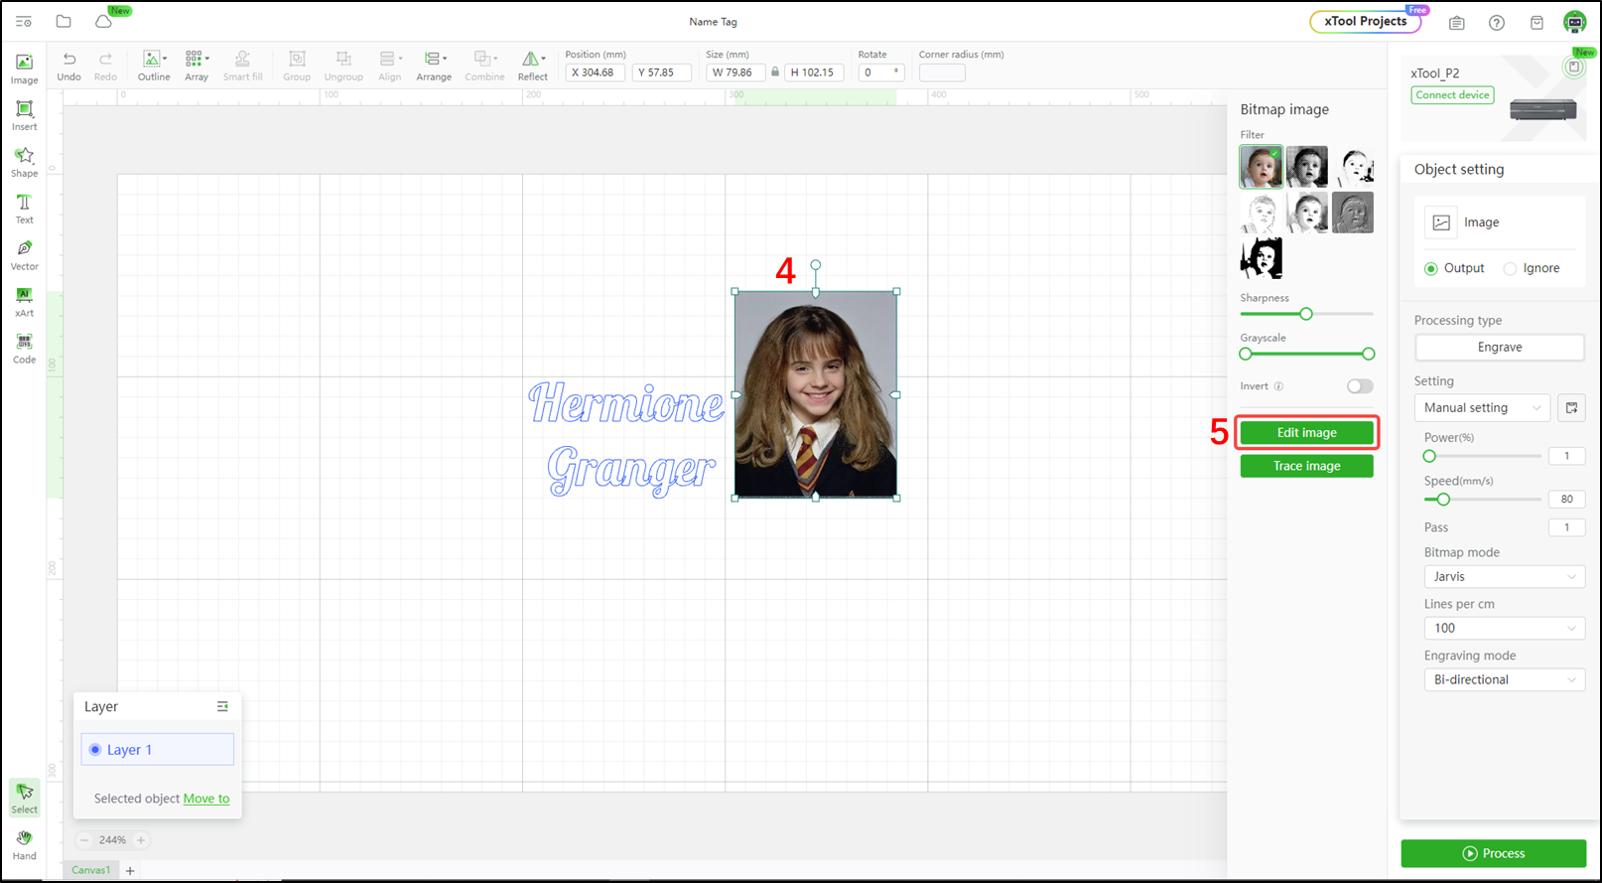Click the Process button
The image size is (1602, 883).
tap(1493, 853)
